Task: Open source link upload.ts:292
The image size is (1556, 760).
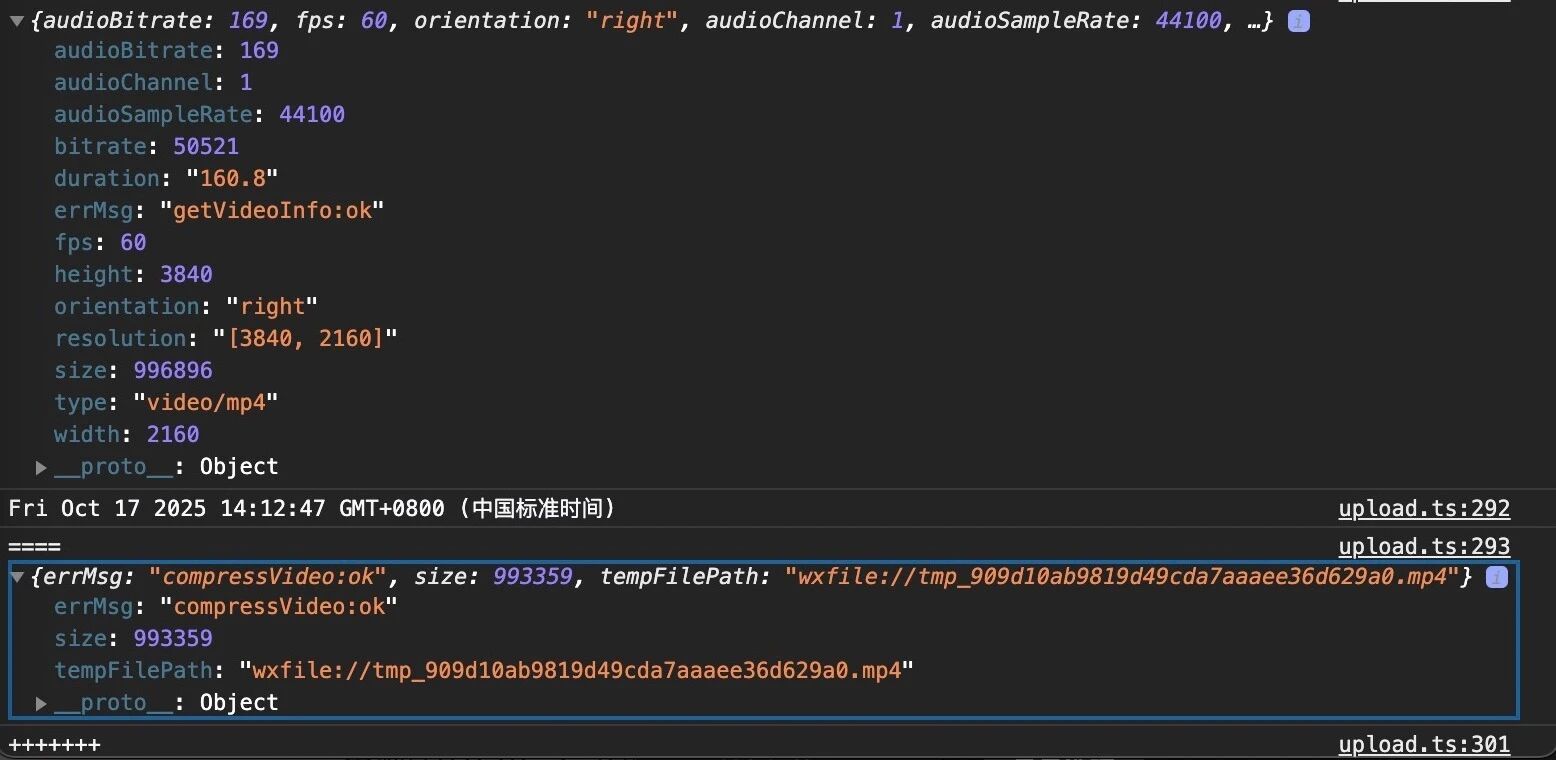Action: pos(1424,508)
